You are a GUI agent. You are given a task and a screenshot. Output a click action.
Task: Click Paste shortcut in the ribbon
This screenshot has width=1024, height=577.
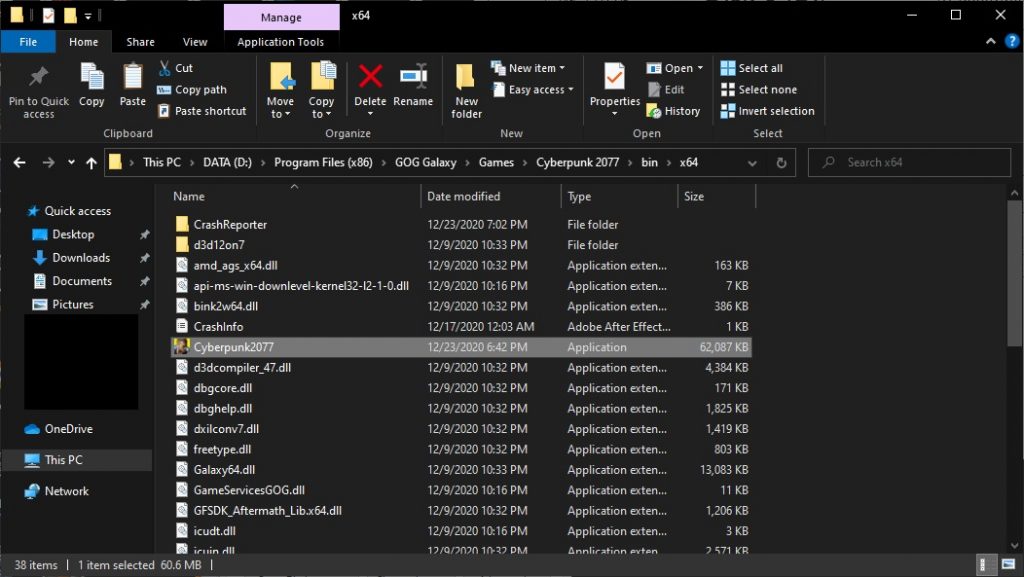pyautogui.click(x=202, y=111)
